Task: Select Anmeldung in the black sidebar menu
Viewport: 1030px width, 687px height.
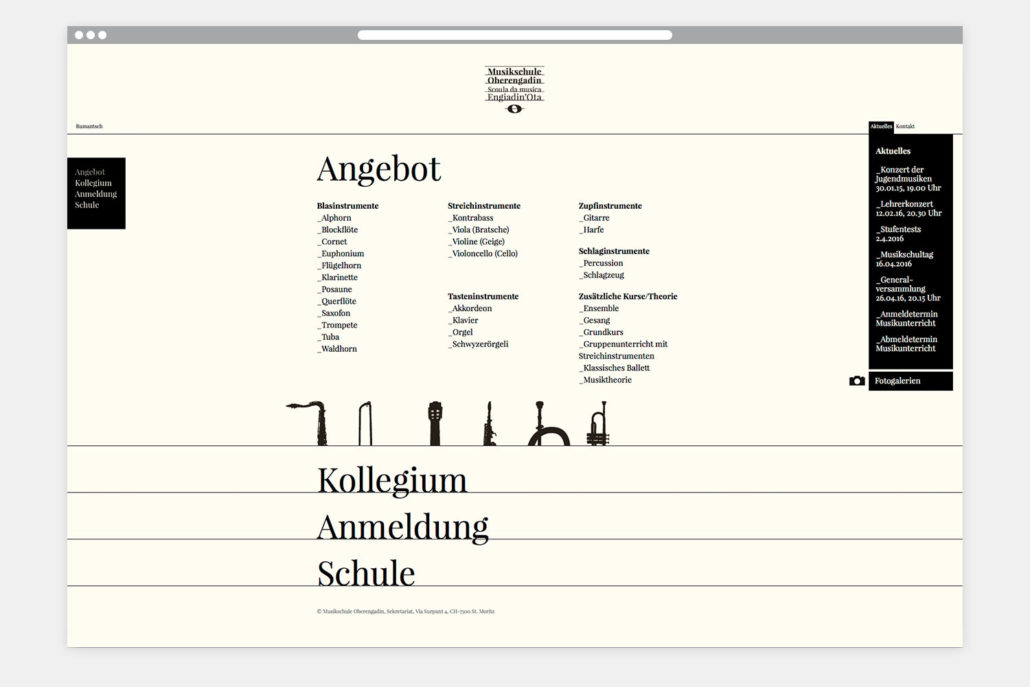Action: (96, 194)
